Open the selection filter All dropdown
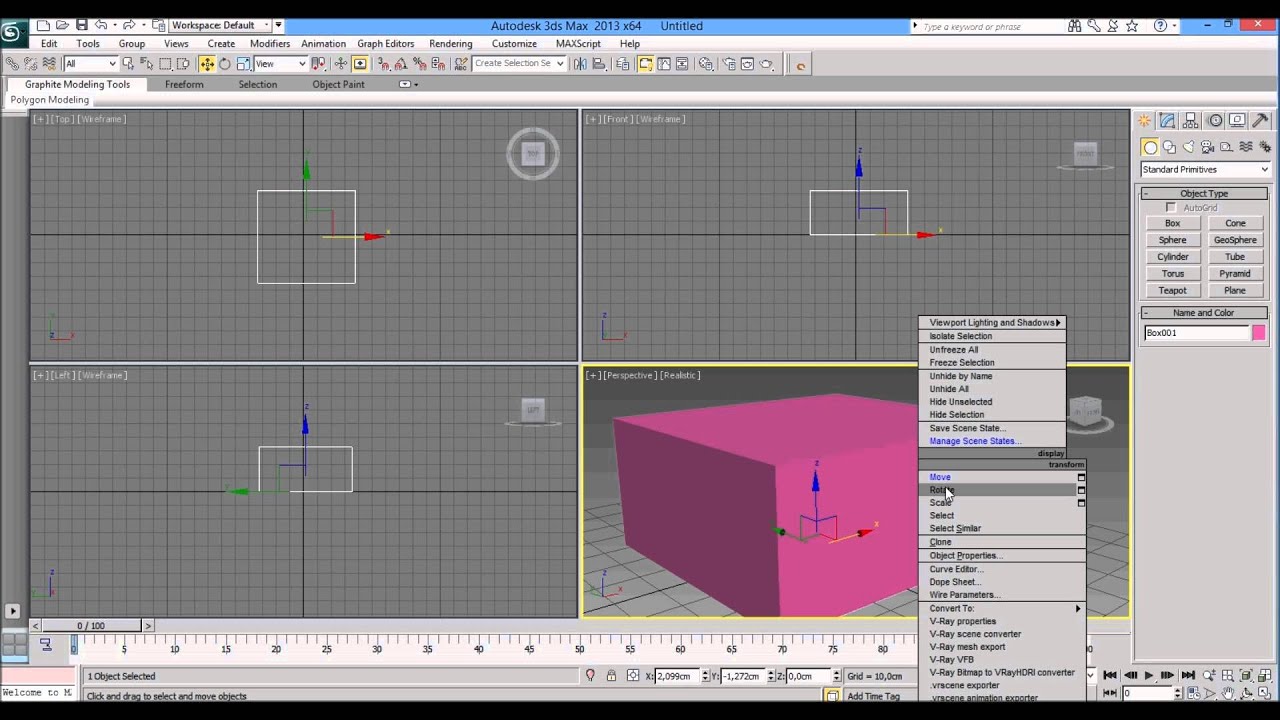The width and height of the screenshot is (1280, 720). (x=91, y=64)
